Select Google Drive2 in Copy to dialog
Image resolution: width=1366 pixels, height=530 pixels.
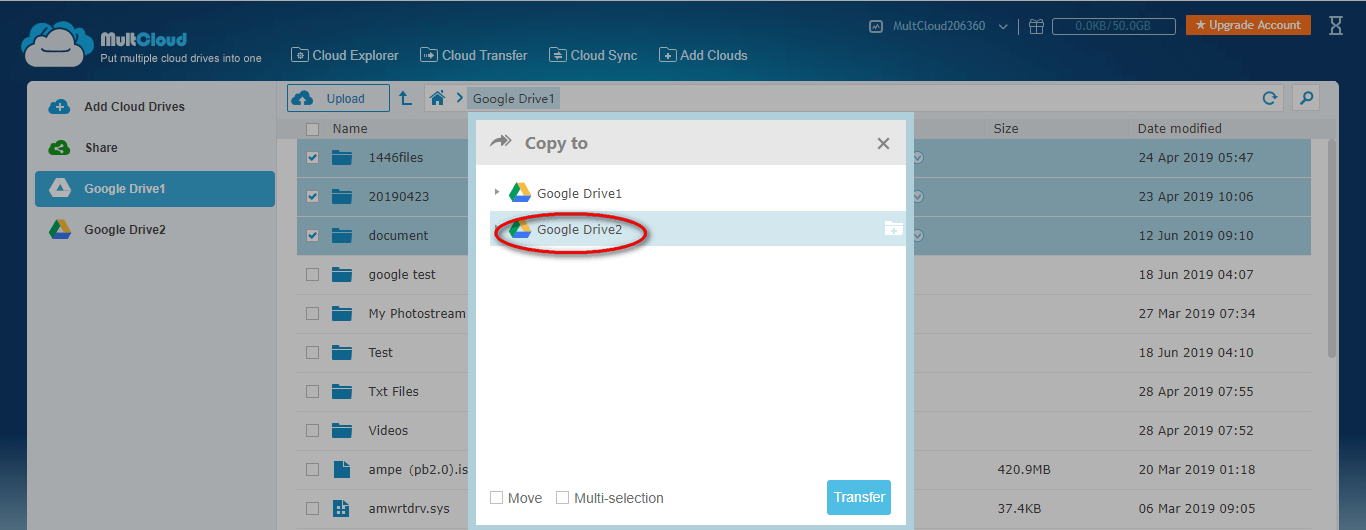click(x=579, y=230)
